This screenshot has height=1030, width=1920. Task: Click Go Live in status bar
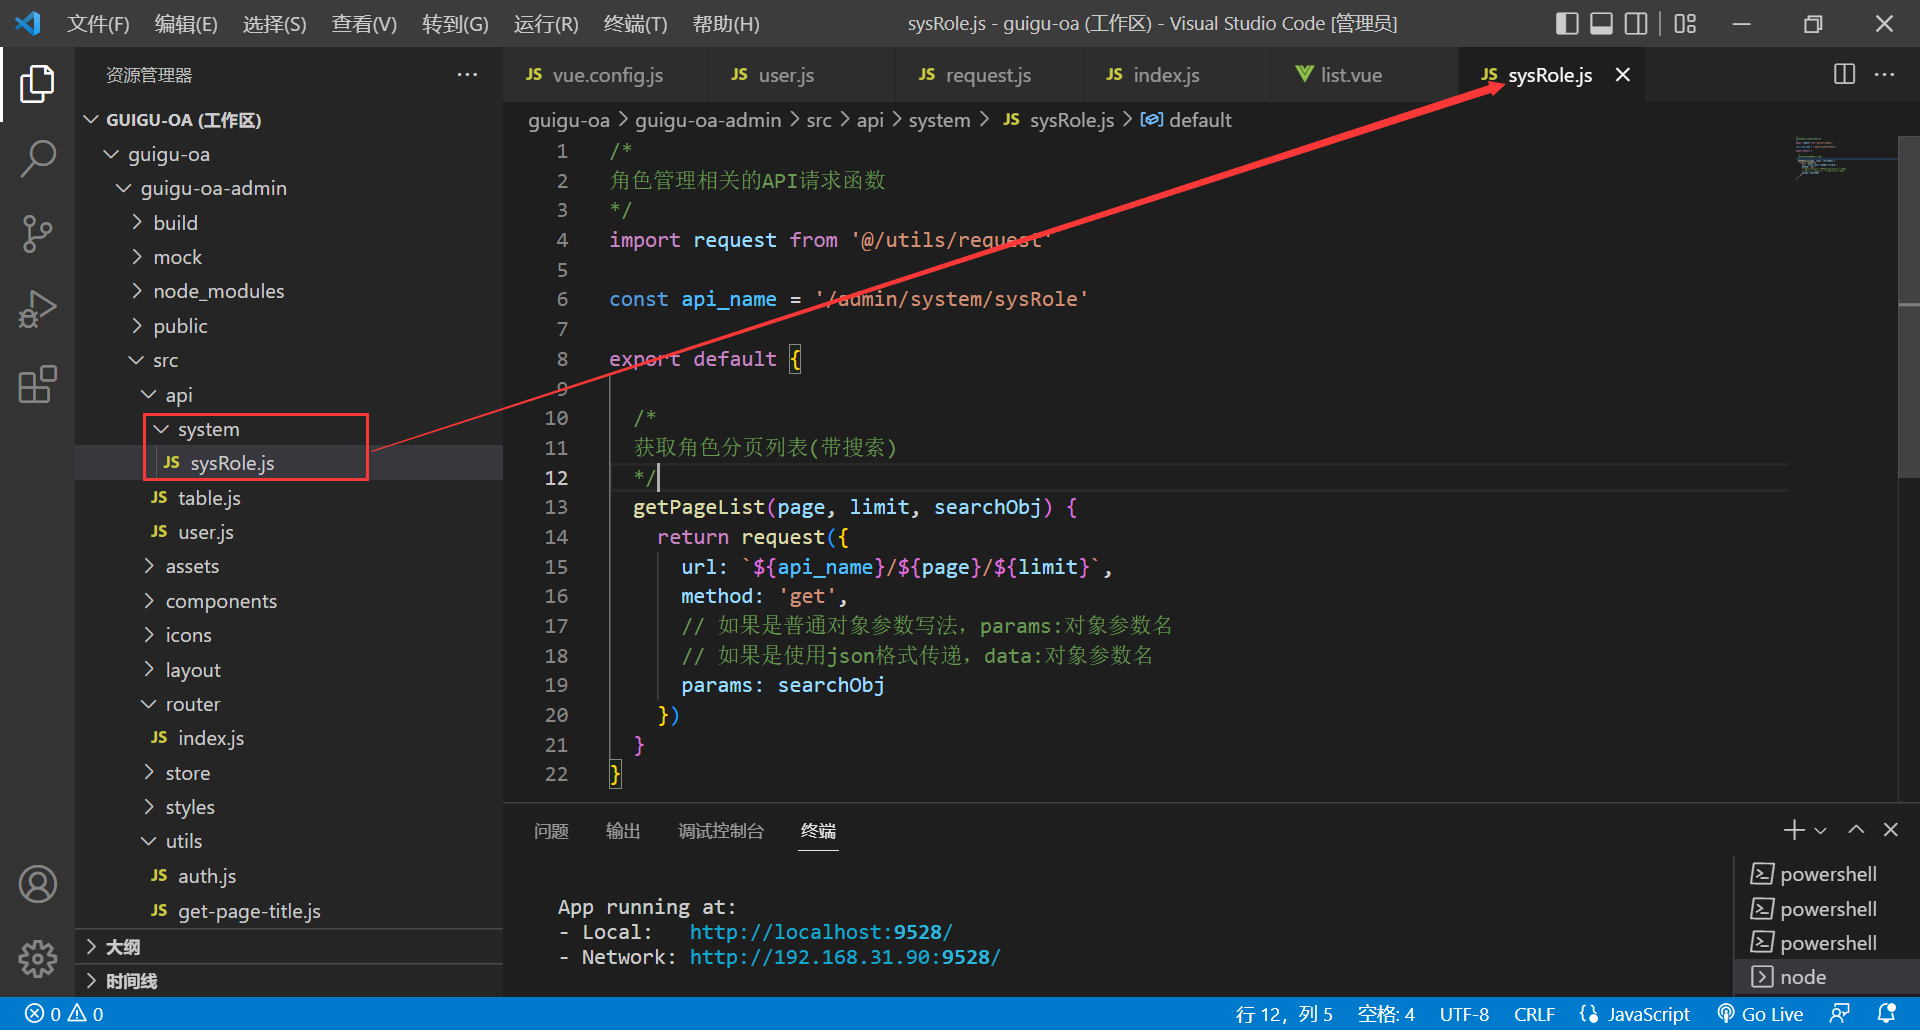point(1761,1014)
